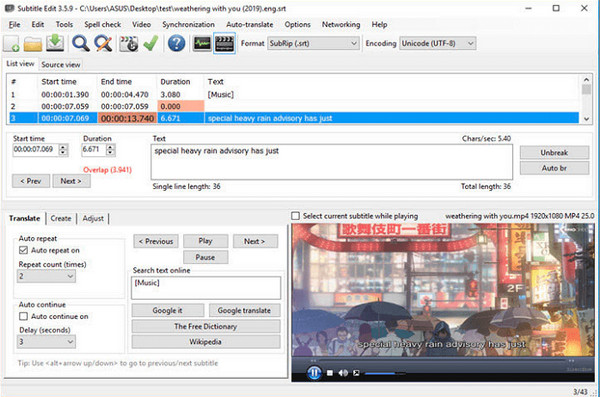
Task: Select subtitle row 2 with 0.000 duration
Action: (x=293, y=106)
